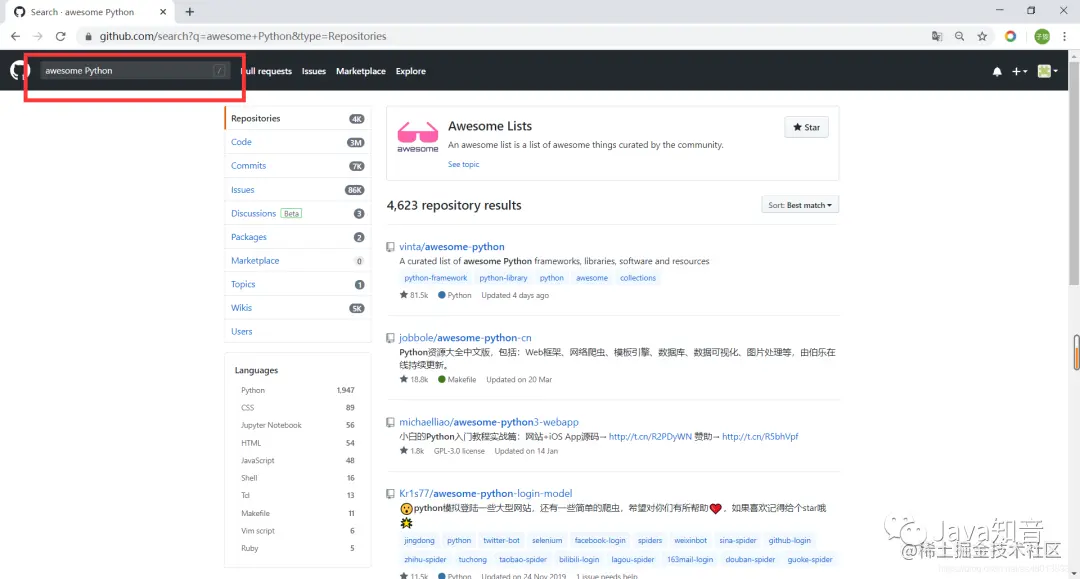1080x579 pixels.
Task: Filter results by Shell language
Action: [x=298, y=478]
